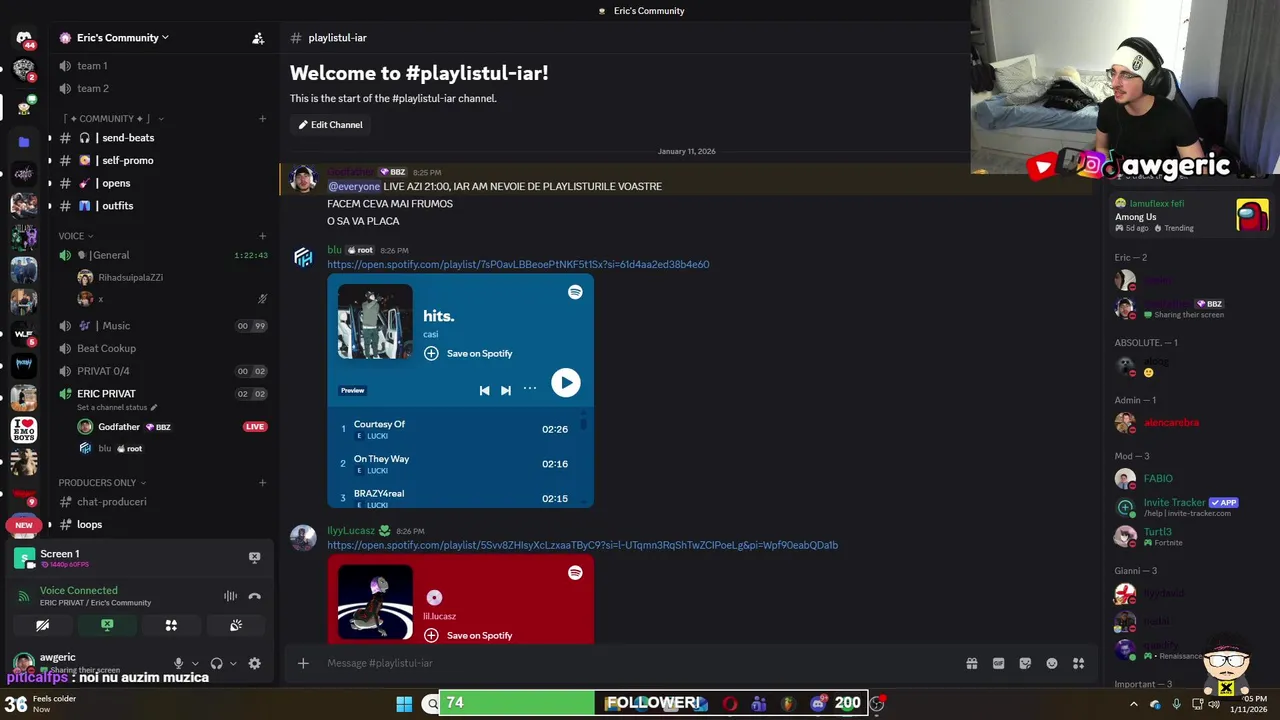Viewport: 1280px width, 720px height.
Task: Click Spotify logo in the red embed
Action: point(575,573)
